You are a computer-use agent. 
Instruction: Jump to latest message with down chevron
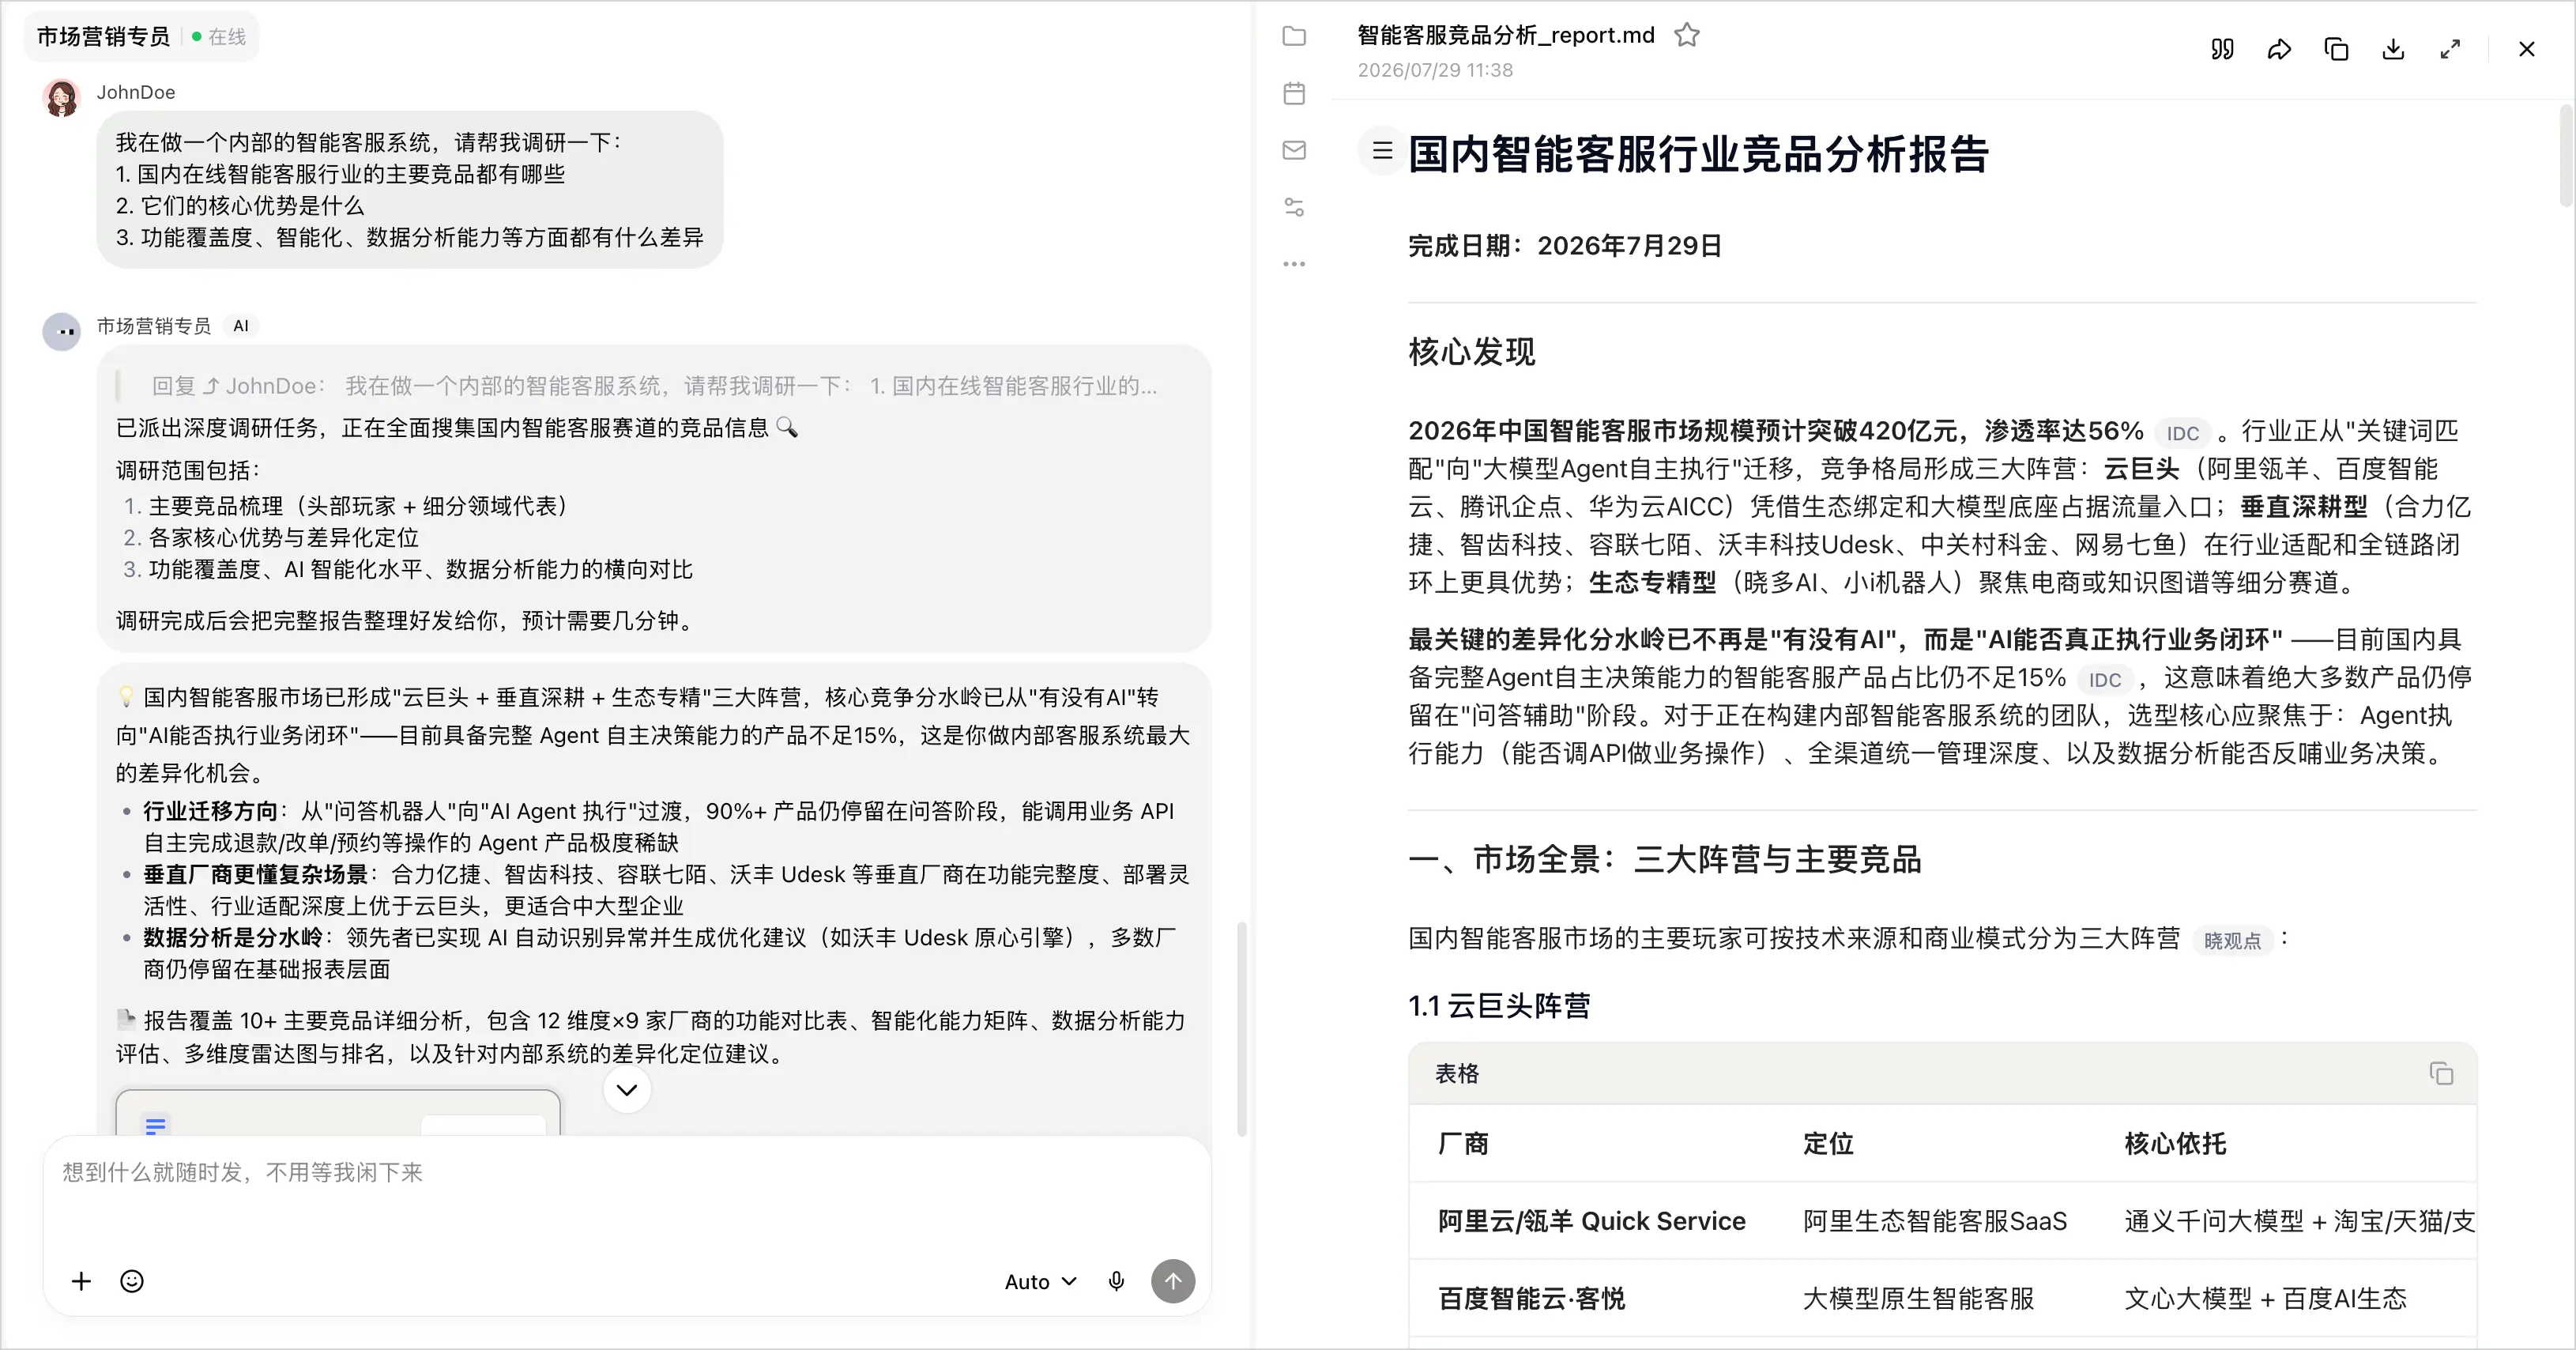(627, 1090)
